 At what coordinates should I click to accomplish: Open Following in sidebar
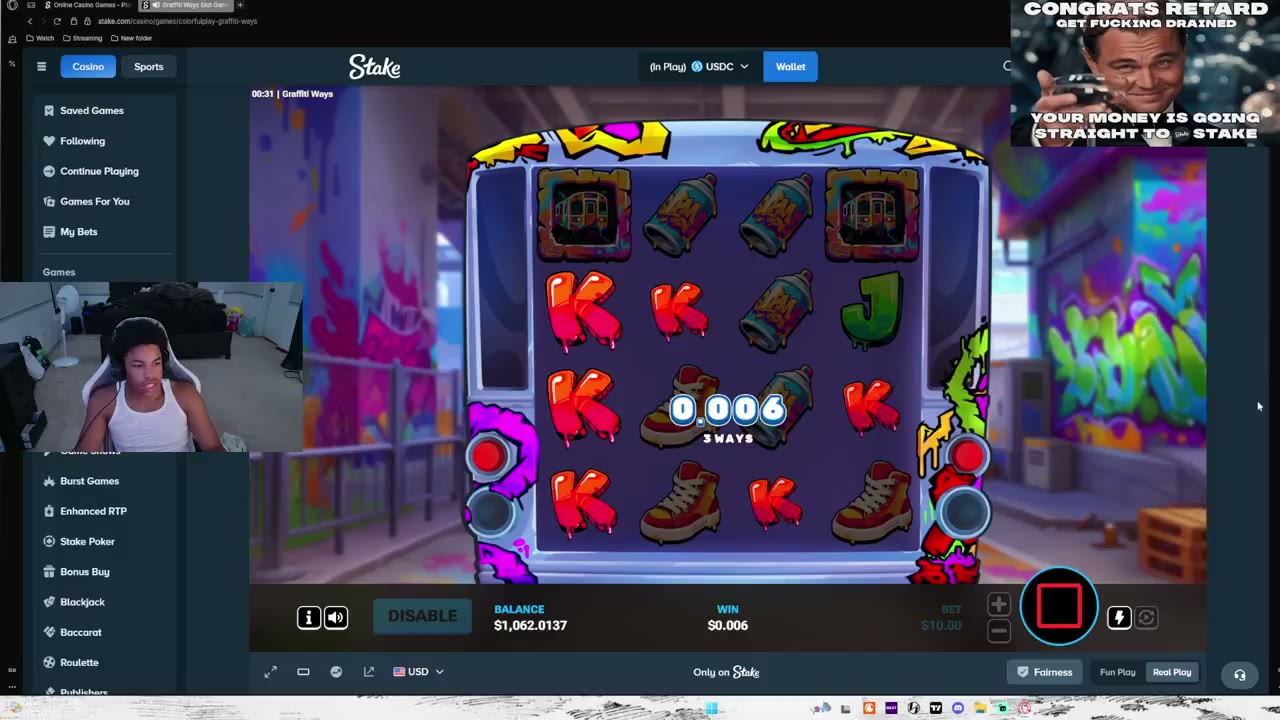pyautogui.click(x=104, y=141)
